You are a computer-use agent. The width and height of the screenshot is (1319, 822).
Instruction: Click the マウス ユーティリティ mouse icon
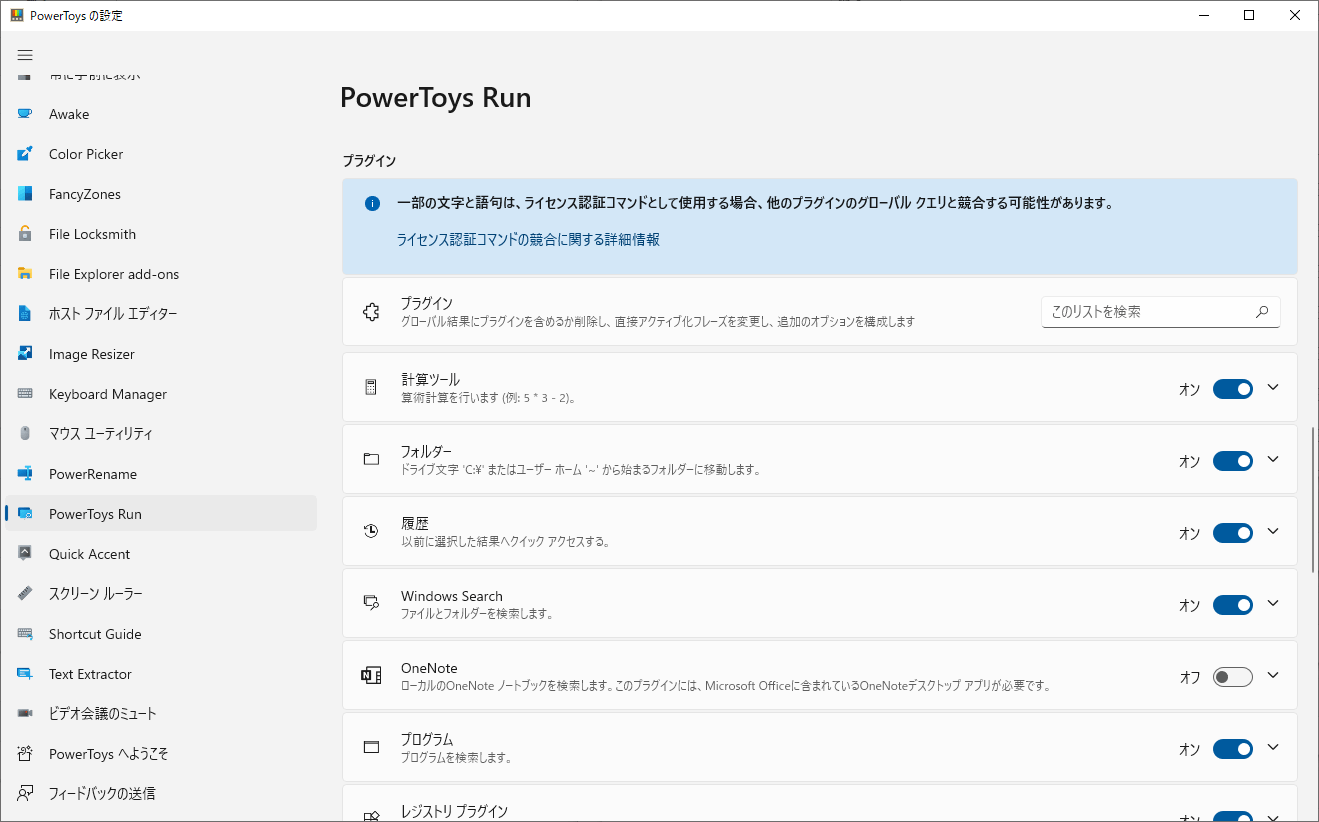tap(25, 434)
